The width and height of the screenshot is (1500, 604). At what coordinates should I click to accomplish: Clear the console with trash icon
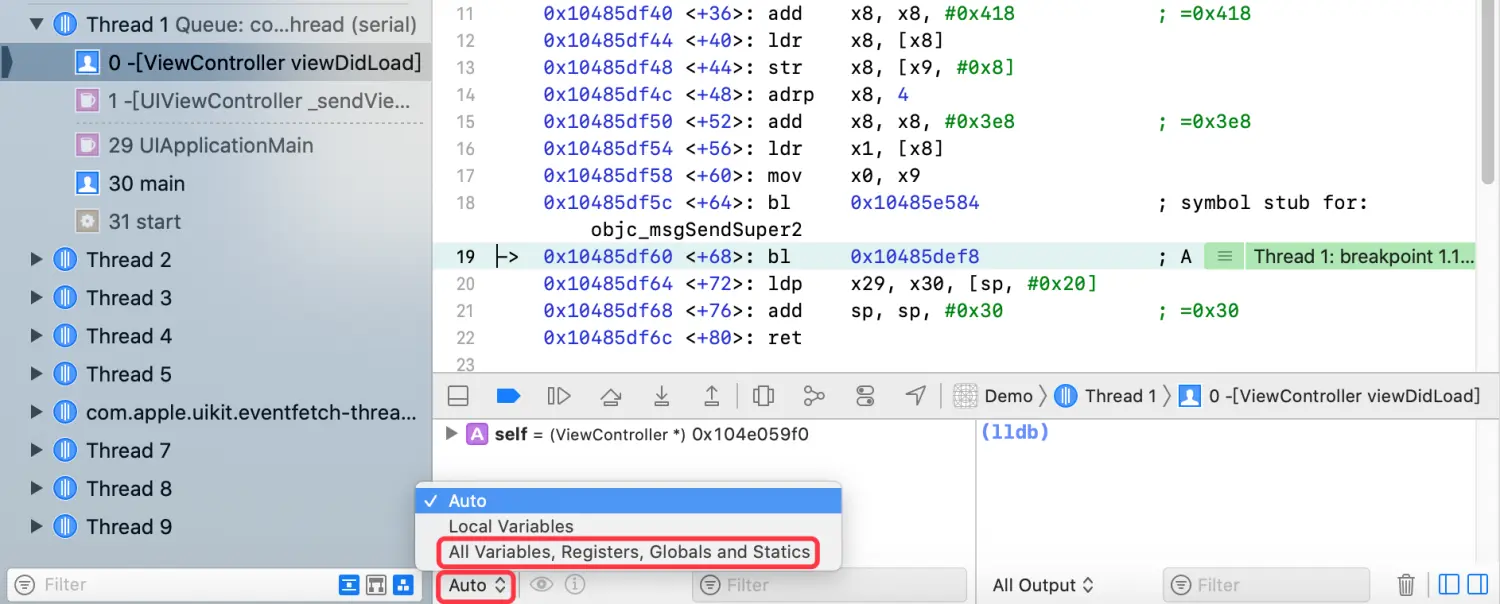click(1406, 585)
